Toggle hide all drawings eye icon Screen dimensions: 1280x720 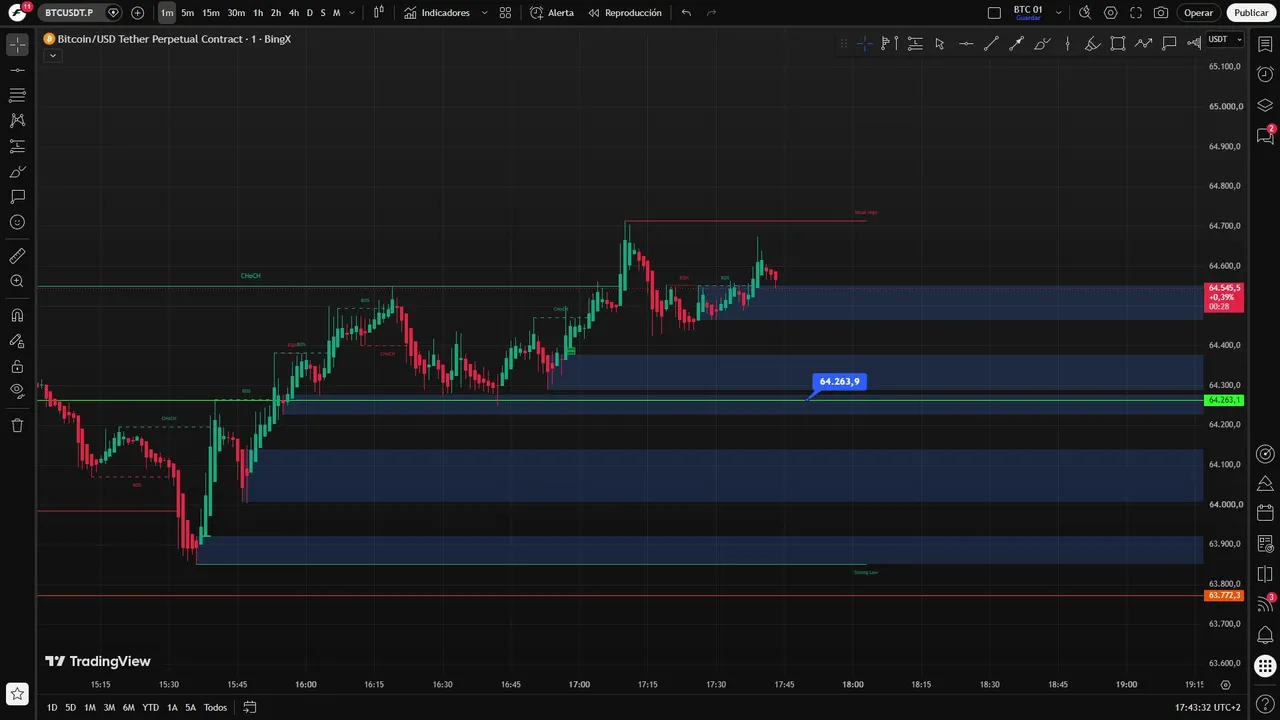coord(17,391)
